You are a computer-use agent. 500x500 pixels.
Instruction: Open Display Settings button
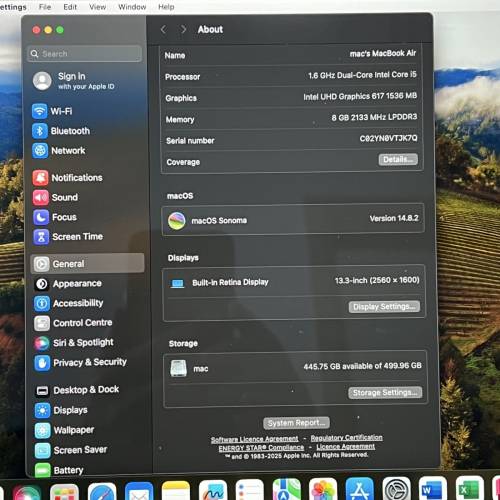(384, 307)
